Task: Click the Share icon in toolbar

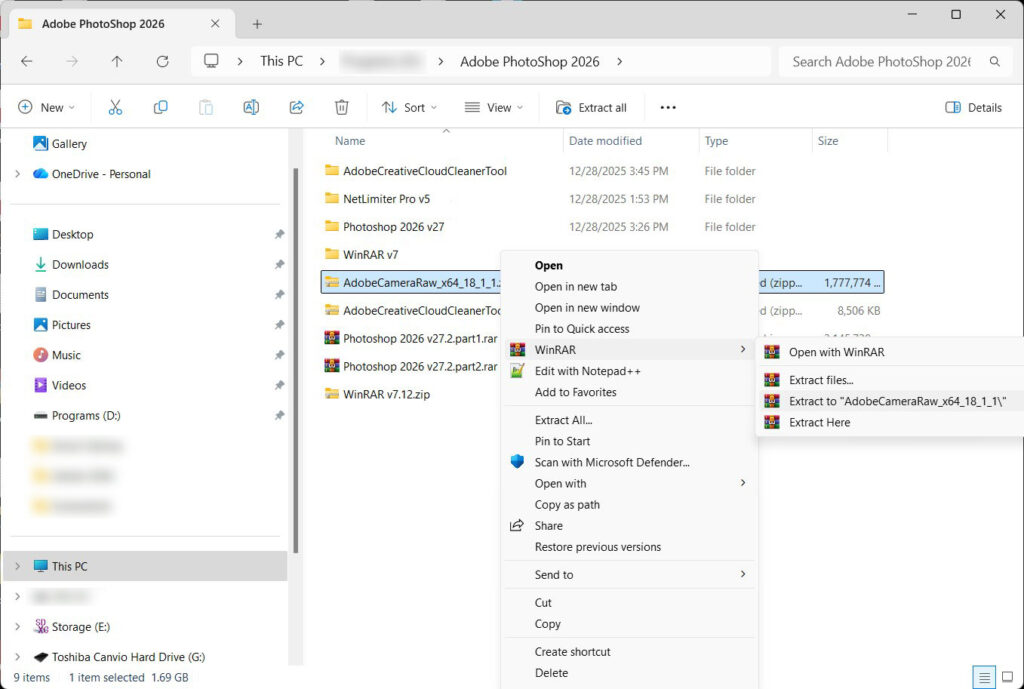Action: [x=296, y=107]
